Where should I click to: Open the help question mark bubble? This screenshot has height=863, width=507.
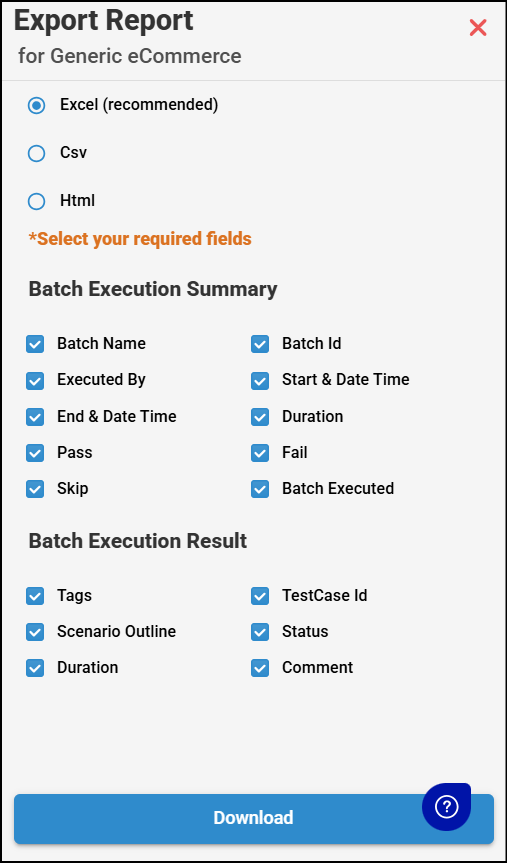click(x=446, y=807)
